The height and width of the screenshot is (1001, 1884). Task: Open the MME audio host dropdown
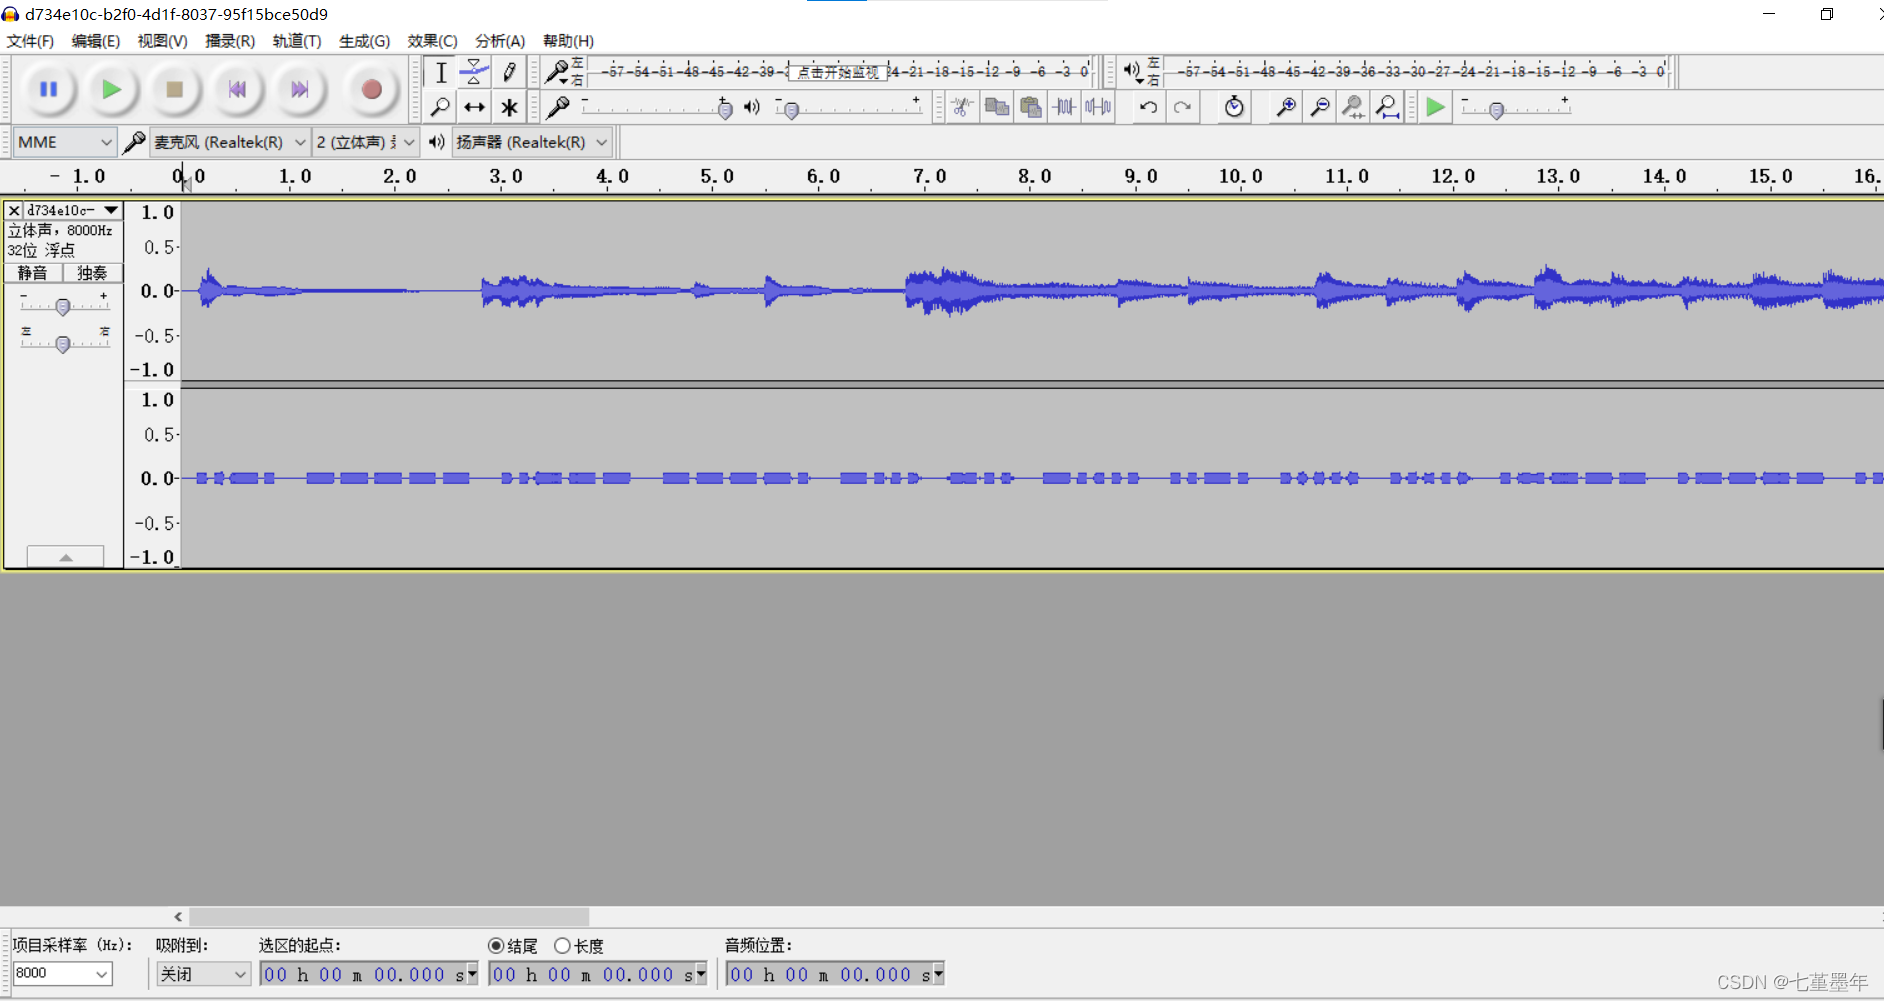point(65,142)
